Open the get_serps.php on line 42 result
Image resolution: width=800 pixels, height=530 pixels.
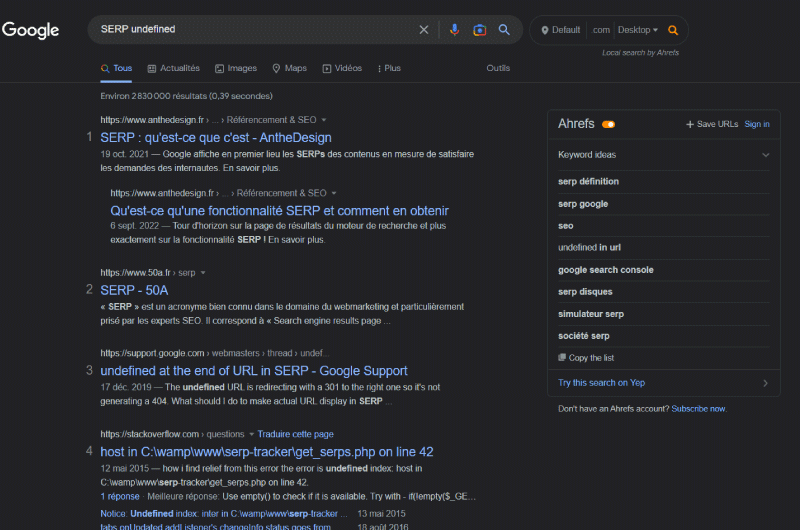pos(267,452)
